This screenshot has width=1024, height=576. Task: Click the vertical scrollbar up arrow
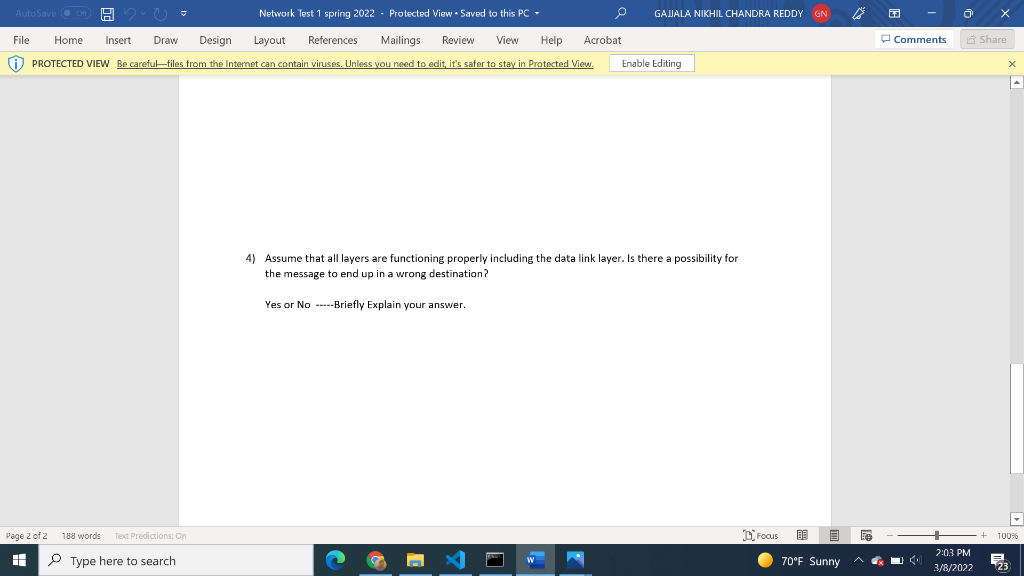click(x=1016, y=82)
